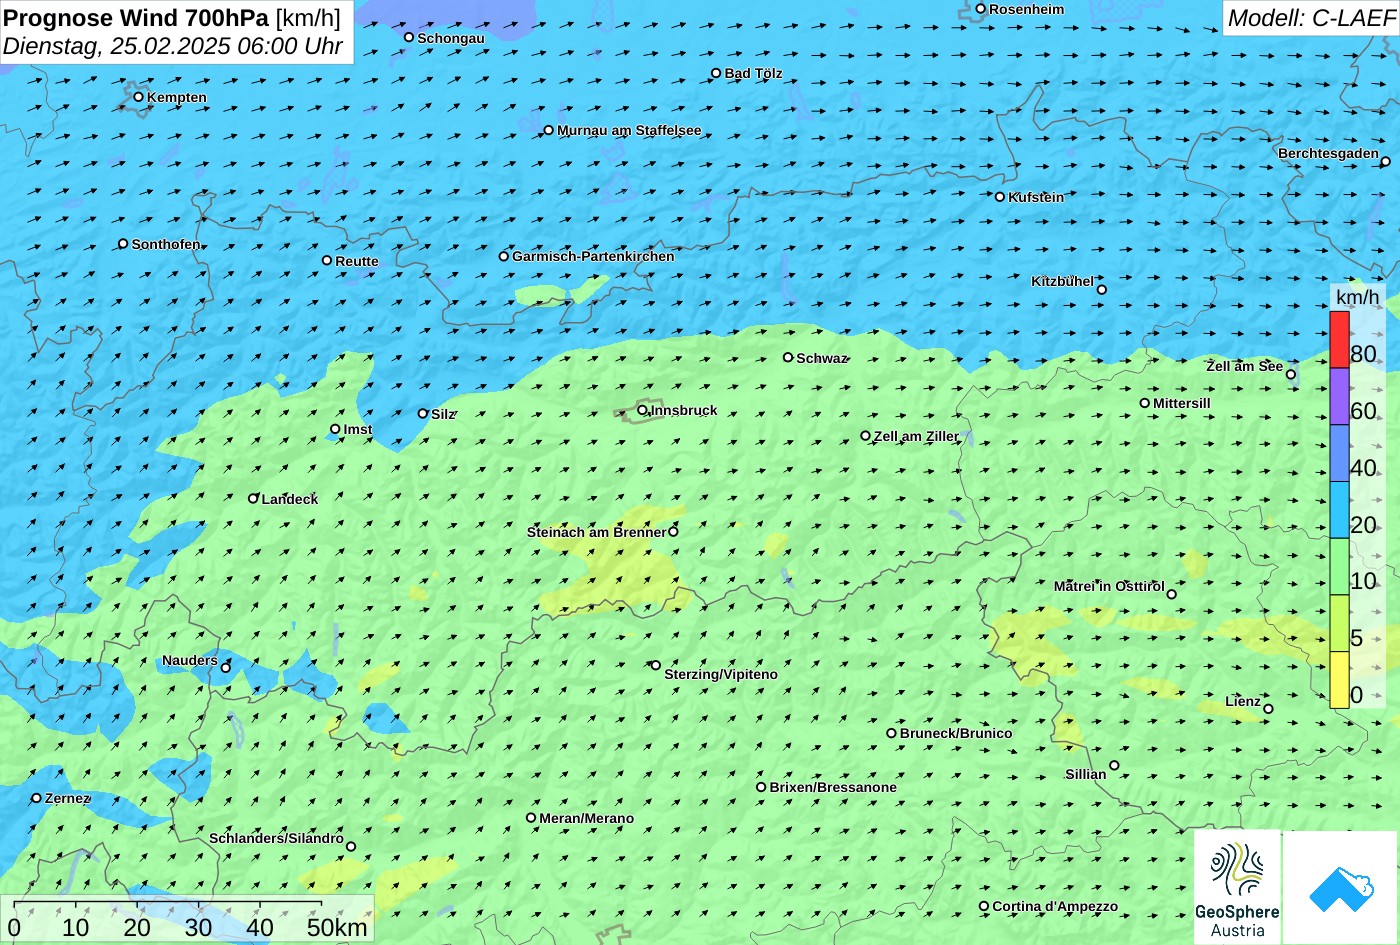Click the Rosenheim city marker
Viewport: 1400px width, 945px height.
(981, 9)
